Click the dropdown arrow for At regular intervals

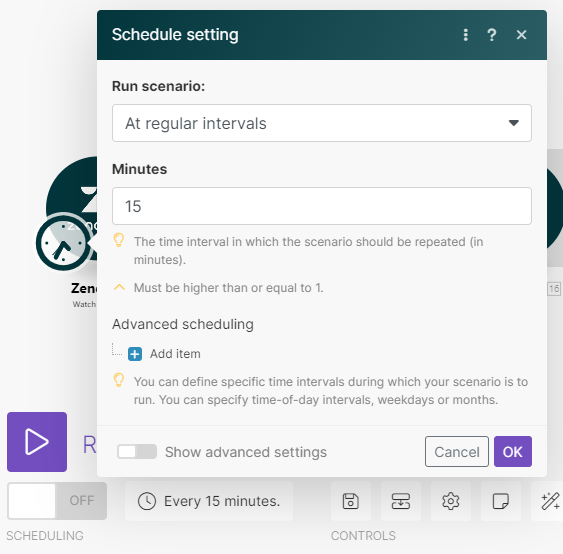click(514, 123)
